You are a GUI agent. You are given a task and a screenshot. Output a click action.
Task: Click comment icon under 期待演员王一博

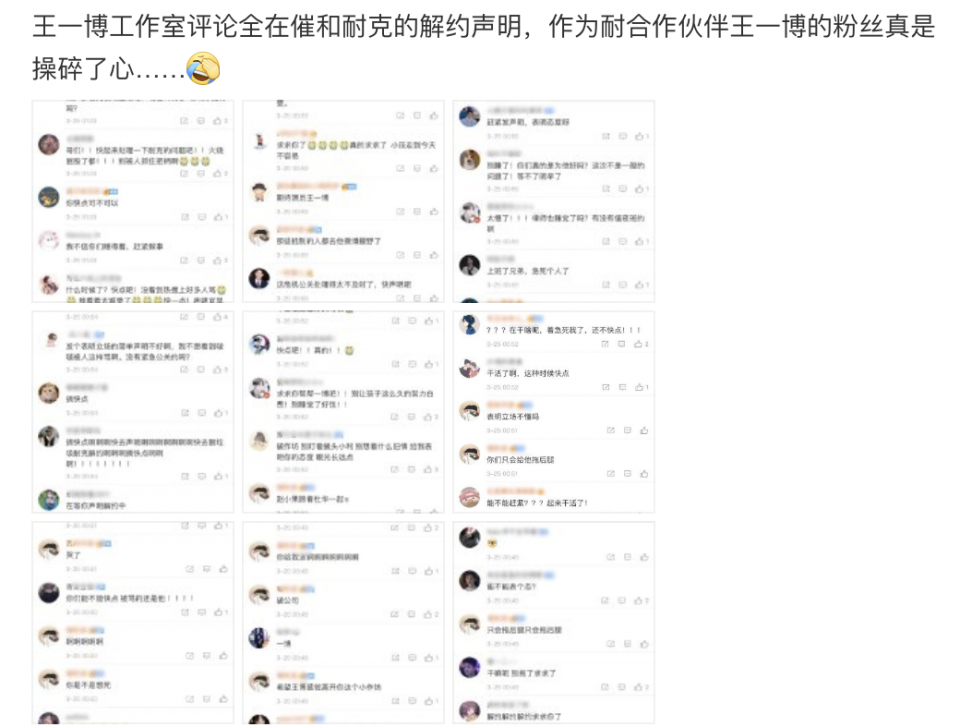417,211
